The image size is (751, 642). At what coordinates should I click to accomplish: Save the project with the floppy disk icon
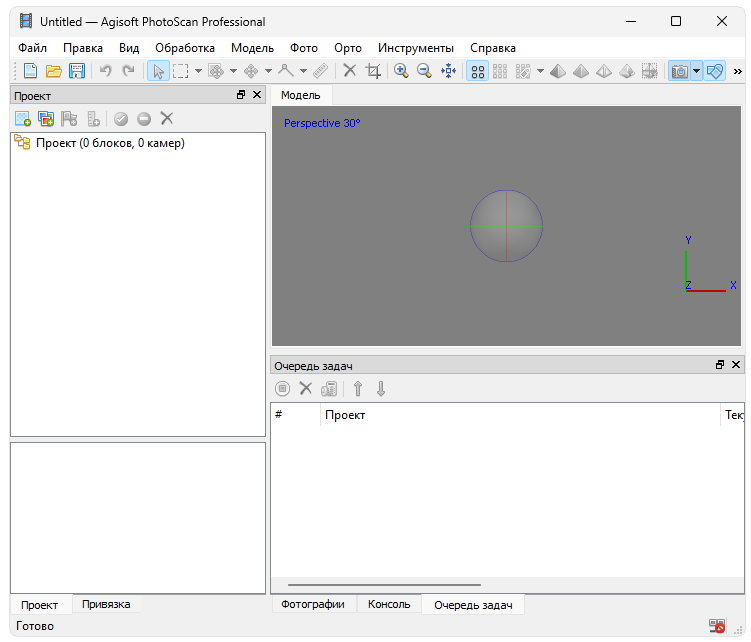[x=76, y=71]
